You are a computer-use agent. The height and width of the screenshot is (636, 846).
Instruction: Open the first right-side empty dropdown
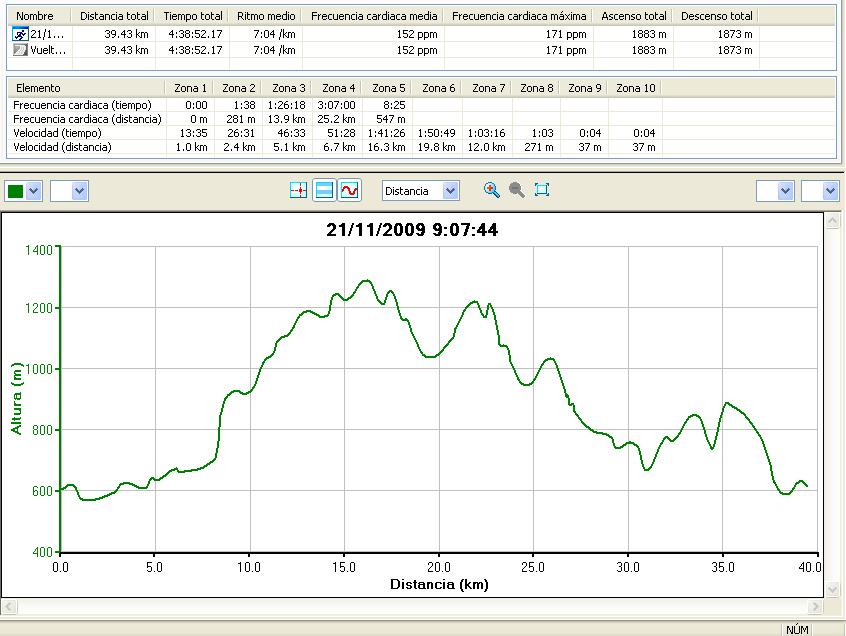[785, 191]
